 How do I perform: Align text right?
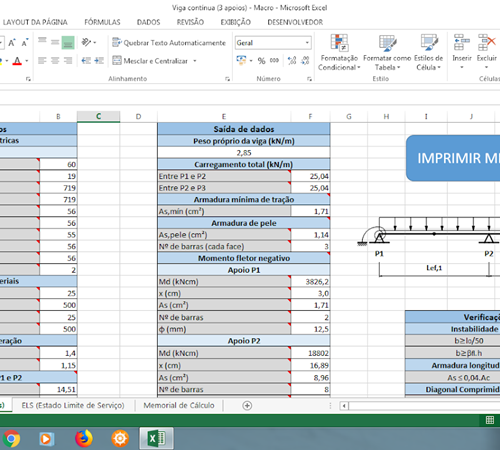pos(68,61)
